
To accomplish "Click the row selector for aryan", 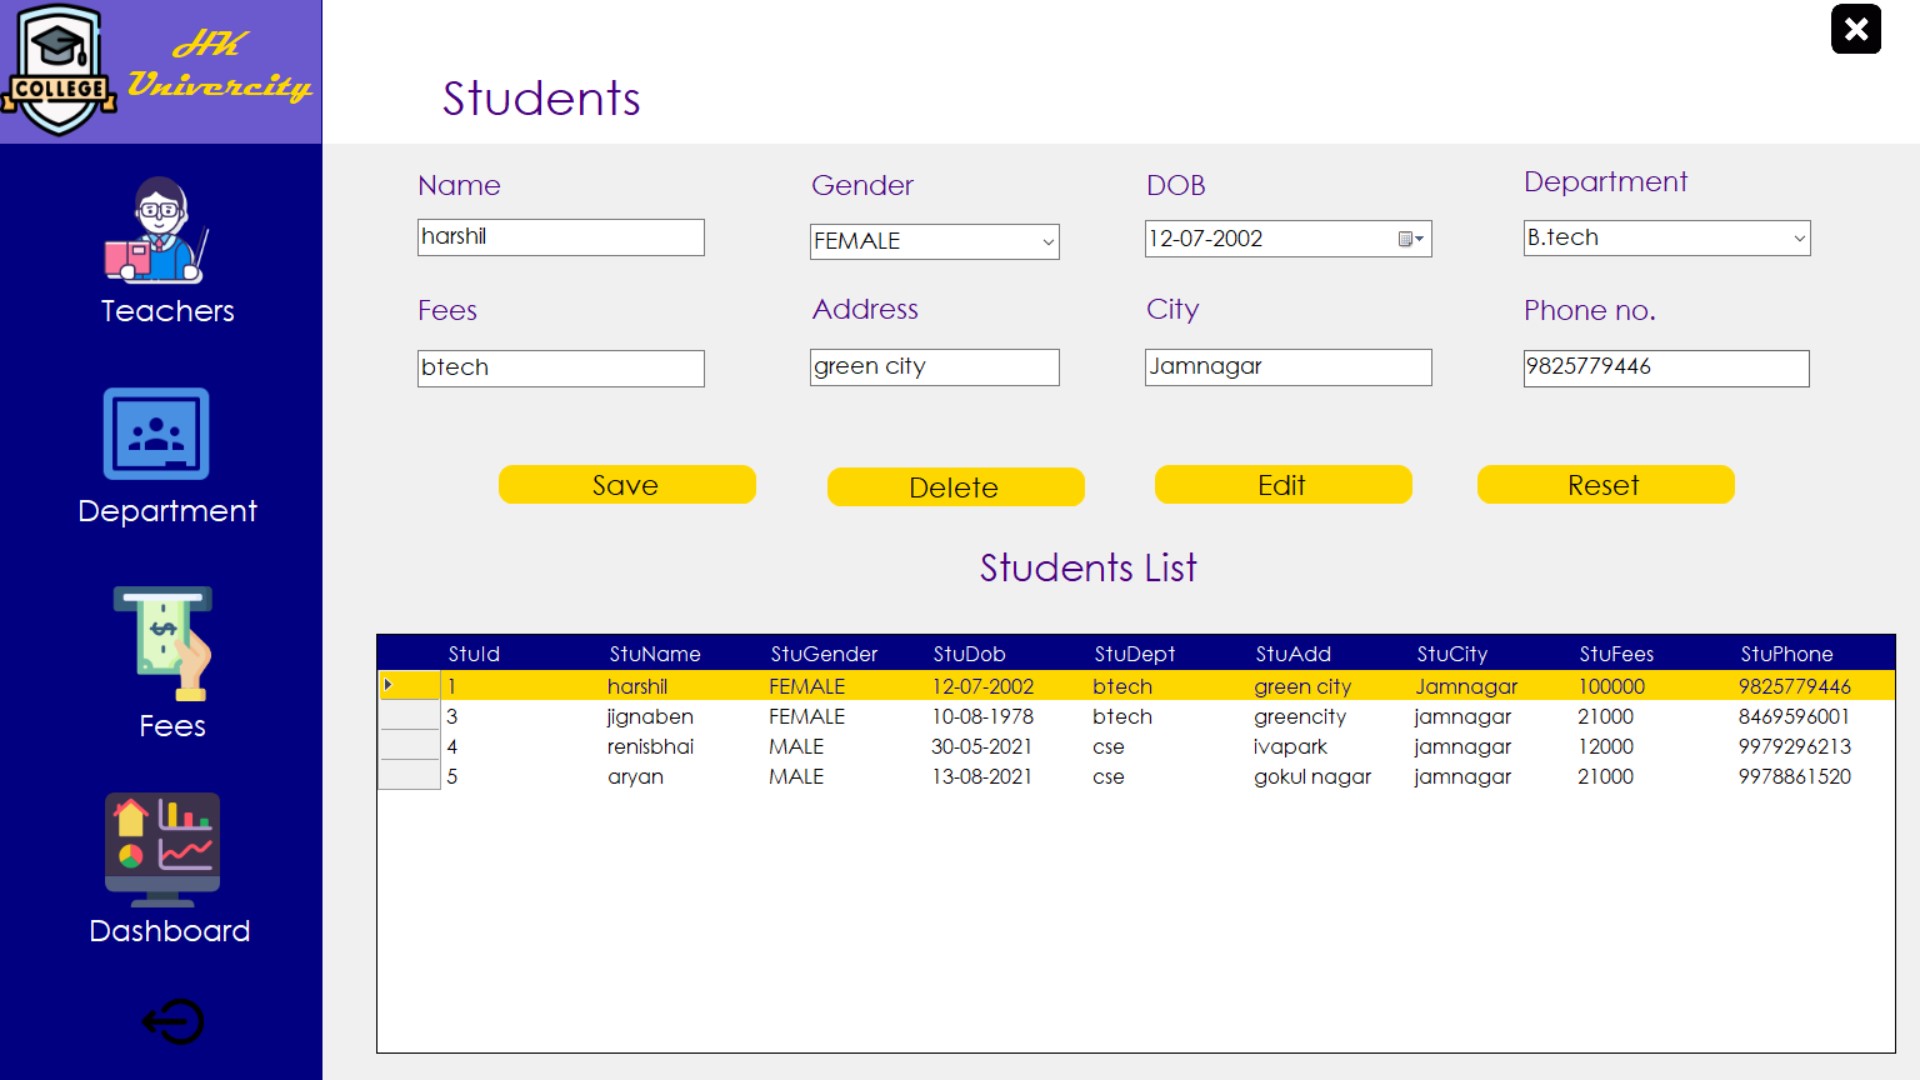I will [408, 776].
